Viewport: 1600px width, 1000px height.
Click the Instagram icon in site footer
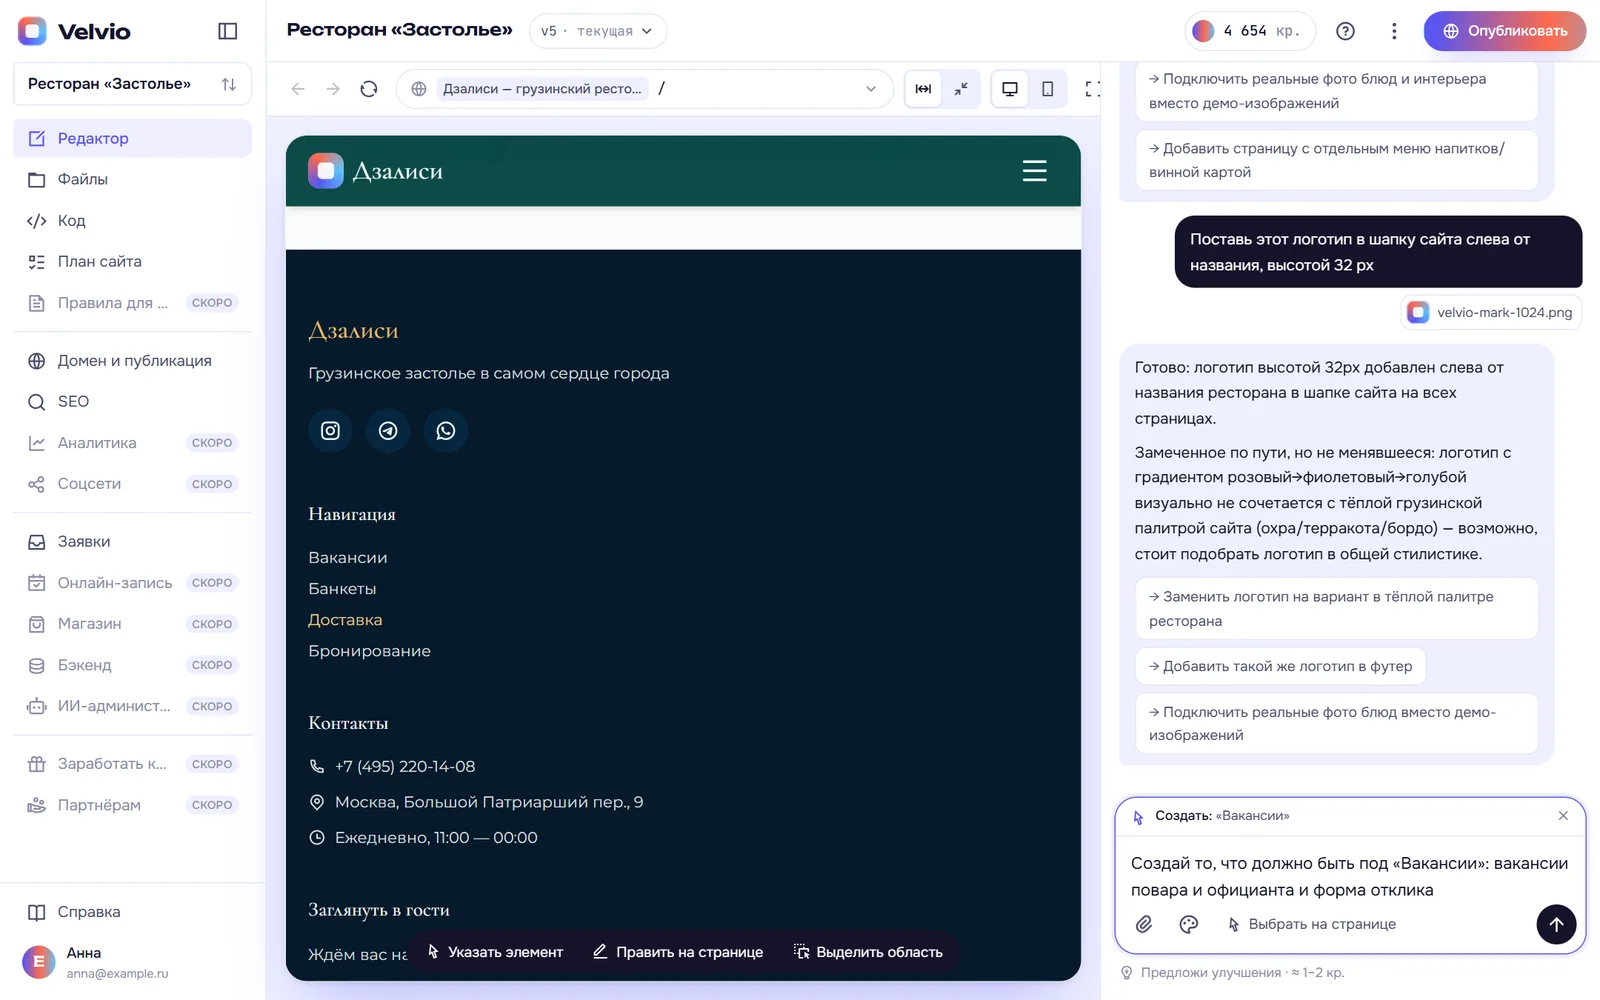[330, 431]
